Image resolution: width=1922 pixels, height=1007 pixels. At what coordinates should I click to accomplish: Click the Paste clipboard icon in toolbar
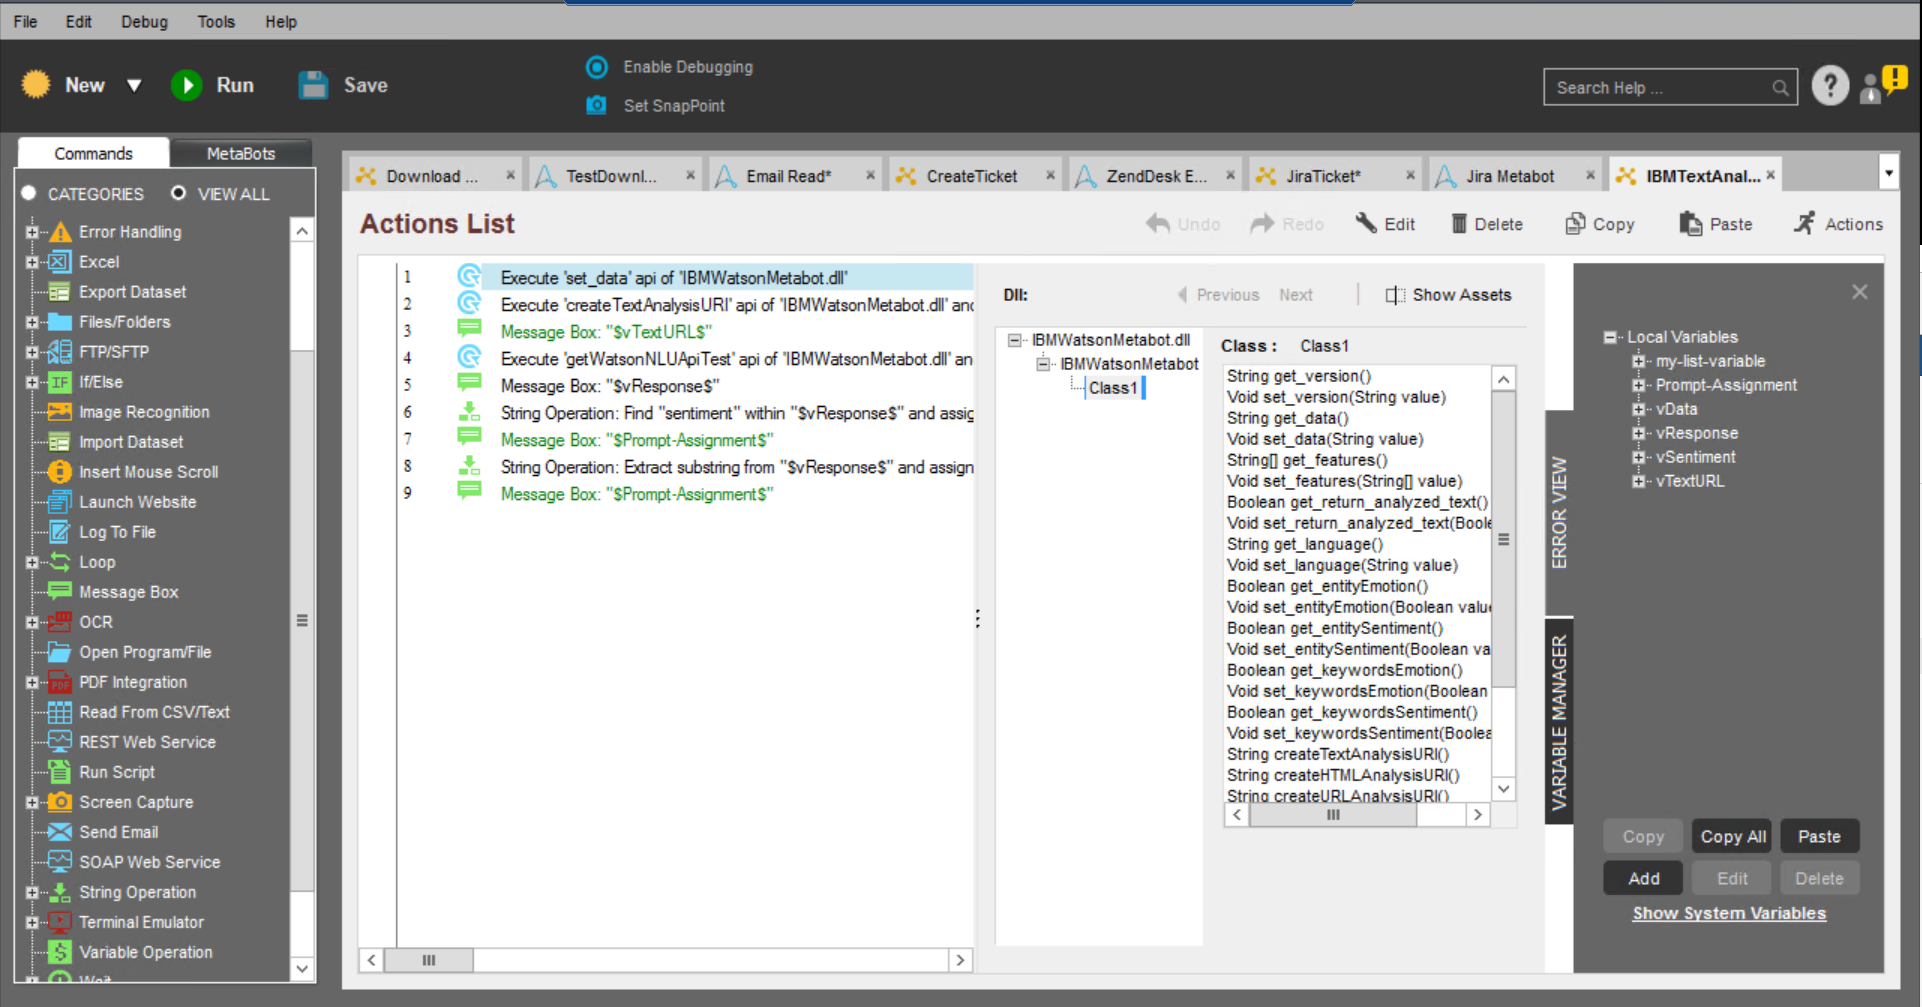point(1690,224)
